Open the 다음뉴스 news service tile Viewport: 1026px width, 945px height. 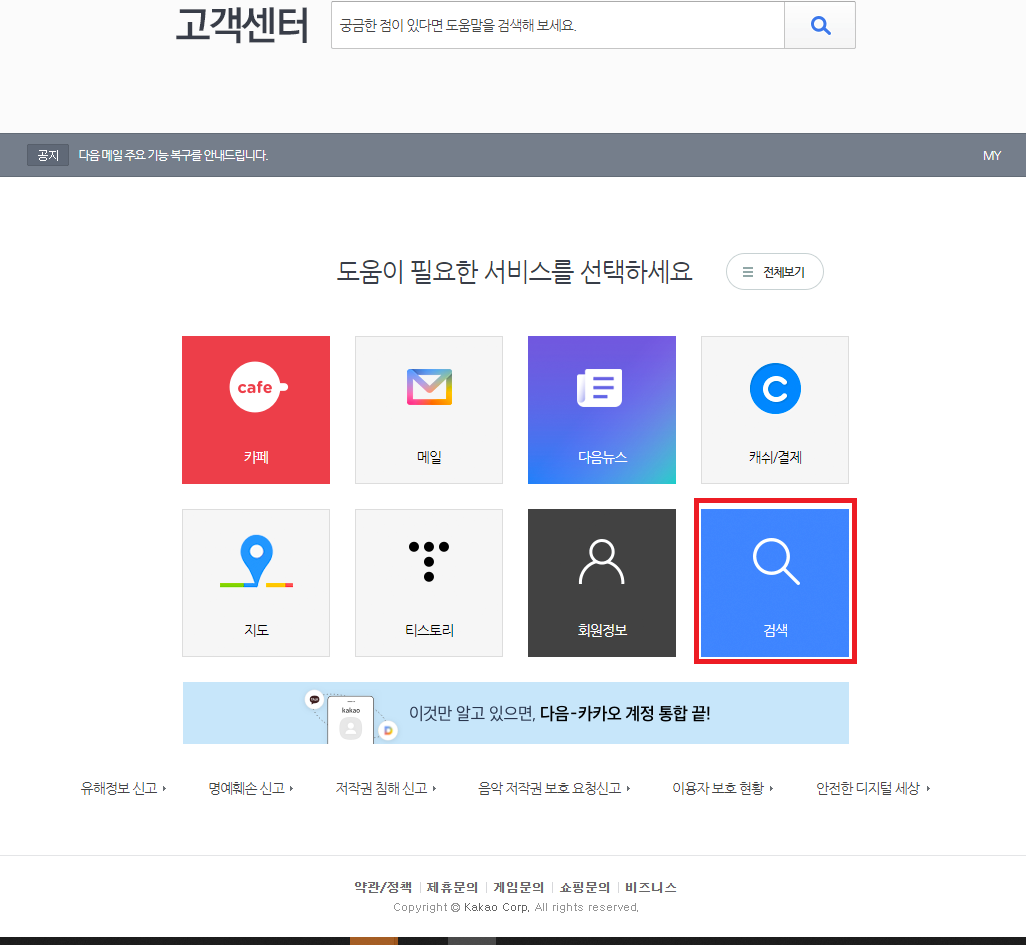tap(601, 410)
